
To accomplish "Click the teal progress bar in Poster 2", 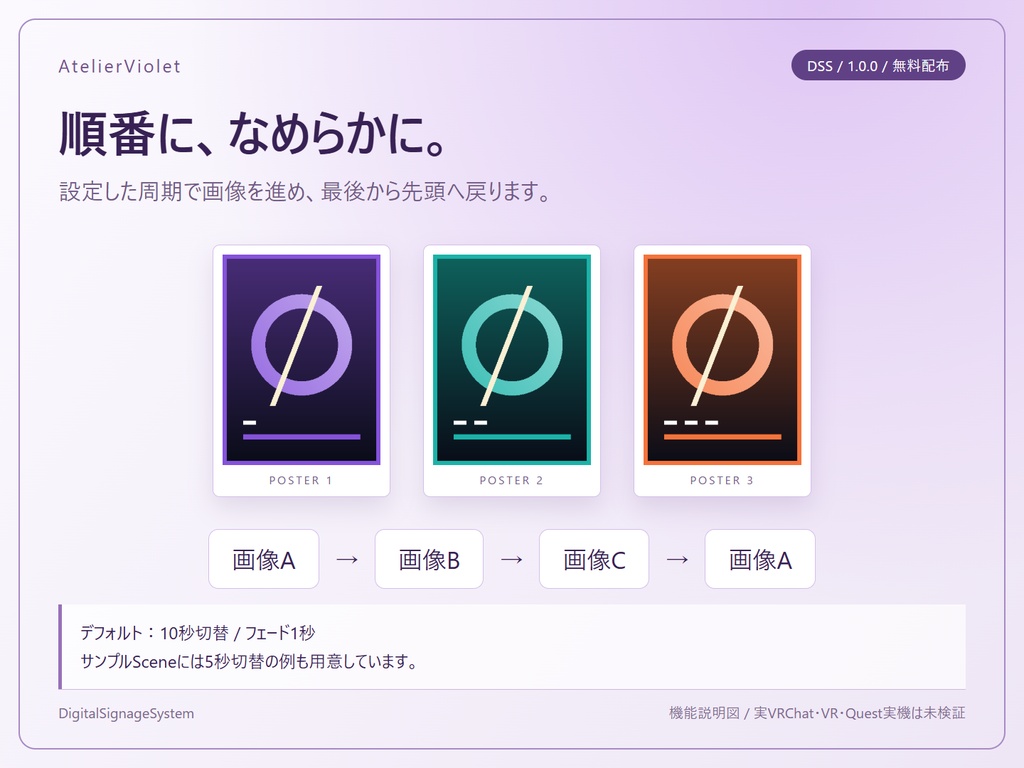I will coord(512,437).
